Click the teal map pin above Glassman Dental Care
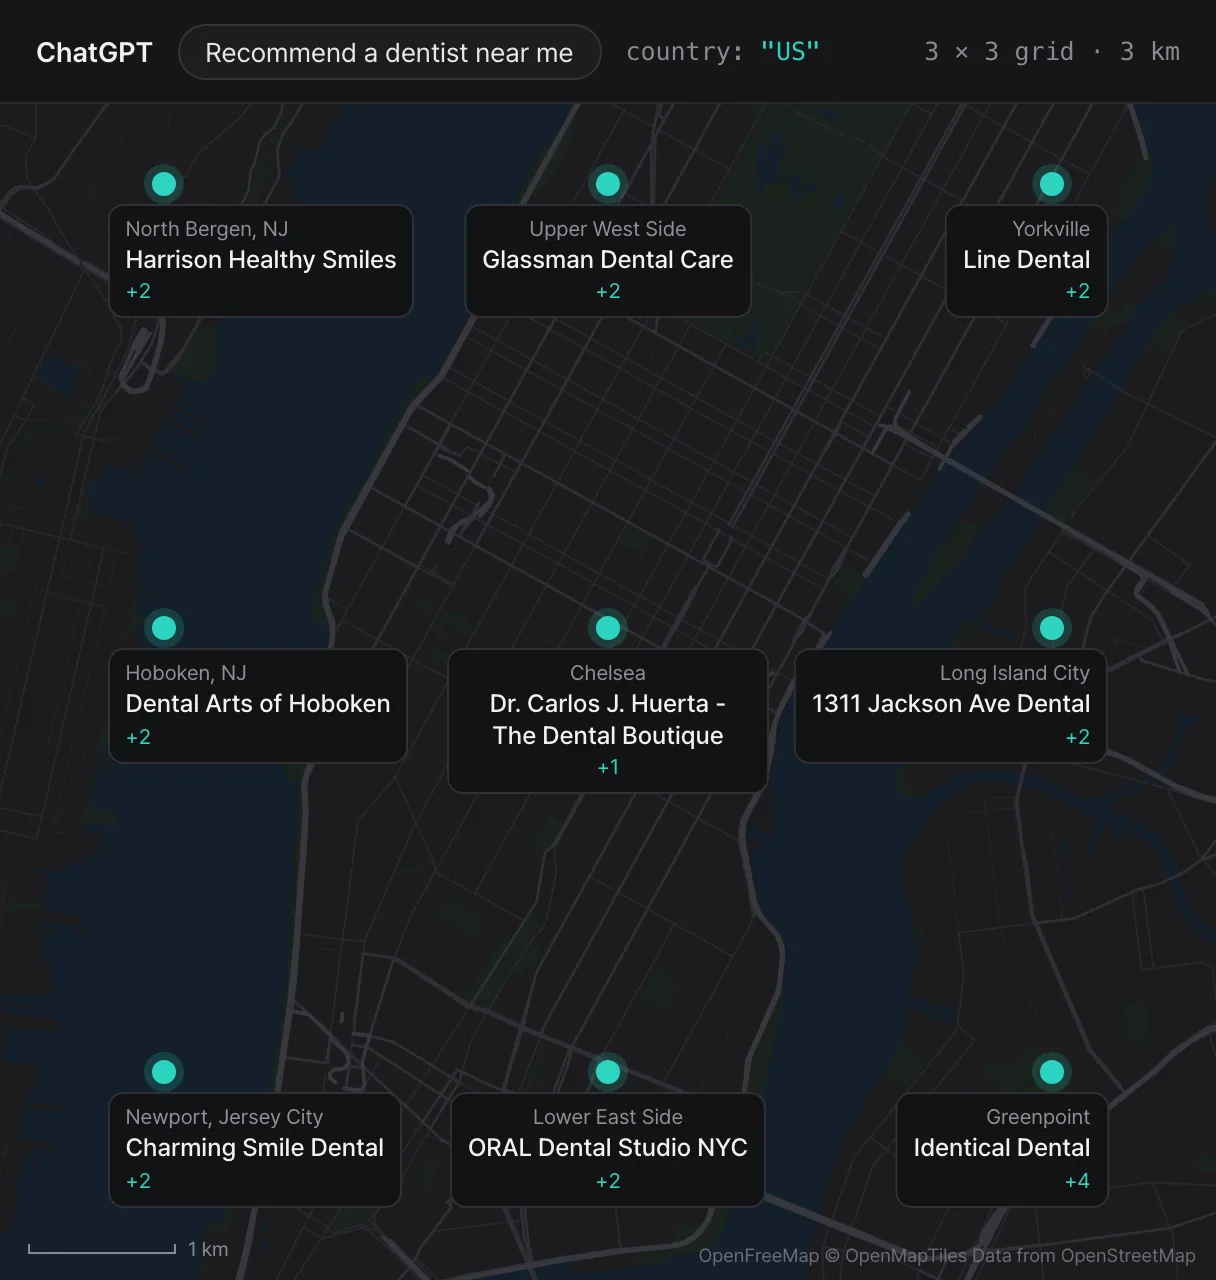Image resolution: width=1216 pixels, height=1280 pixels. 608,184
